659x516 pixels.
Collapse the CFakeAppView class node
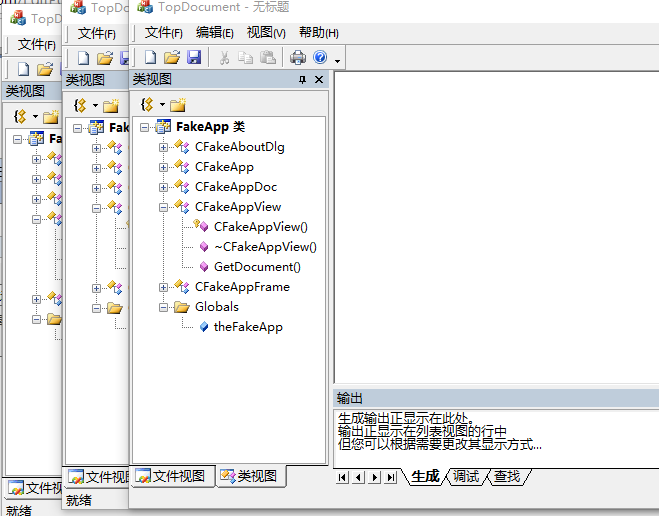(163, 207)
